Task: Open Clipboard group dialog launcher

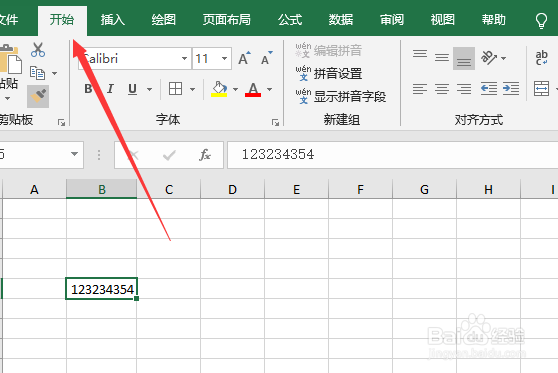Action: point(62,122)
